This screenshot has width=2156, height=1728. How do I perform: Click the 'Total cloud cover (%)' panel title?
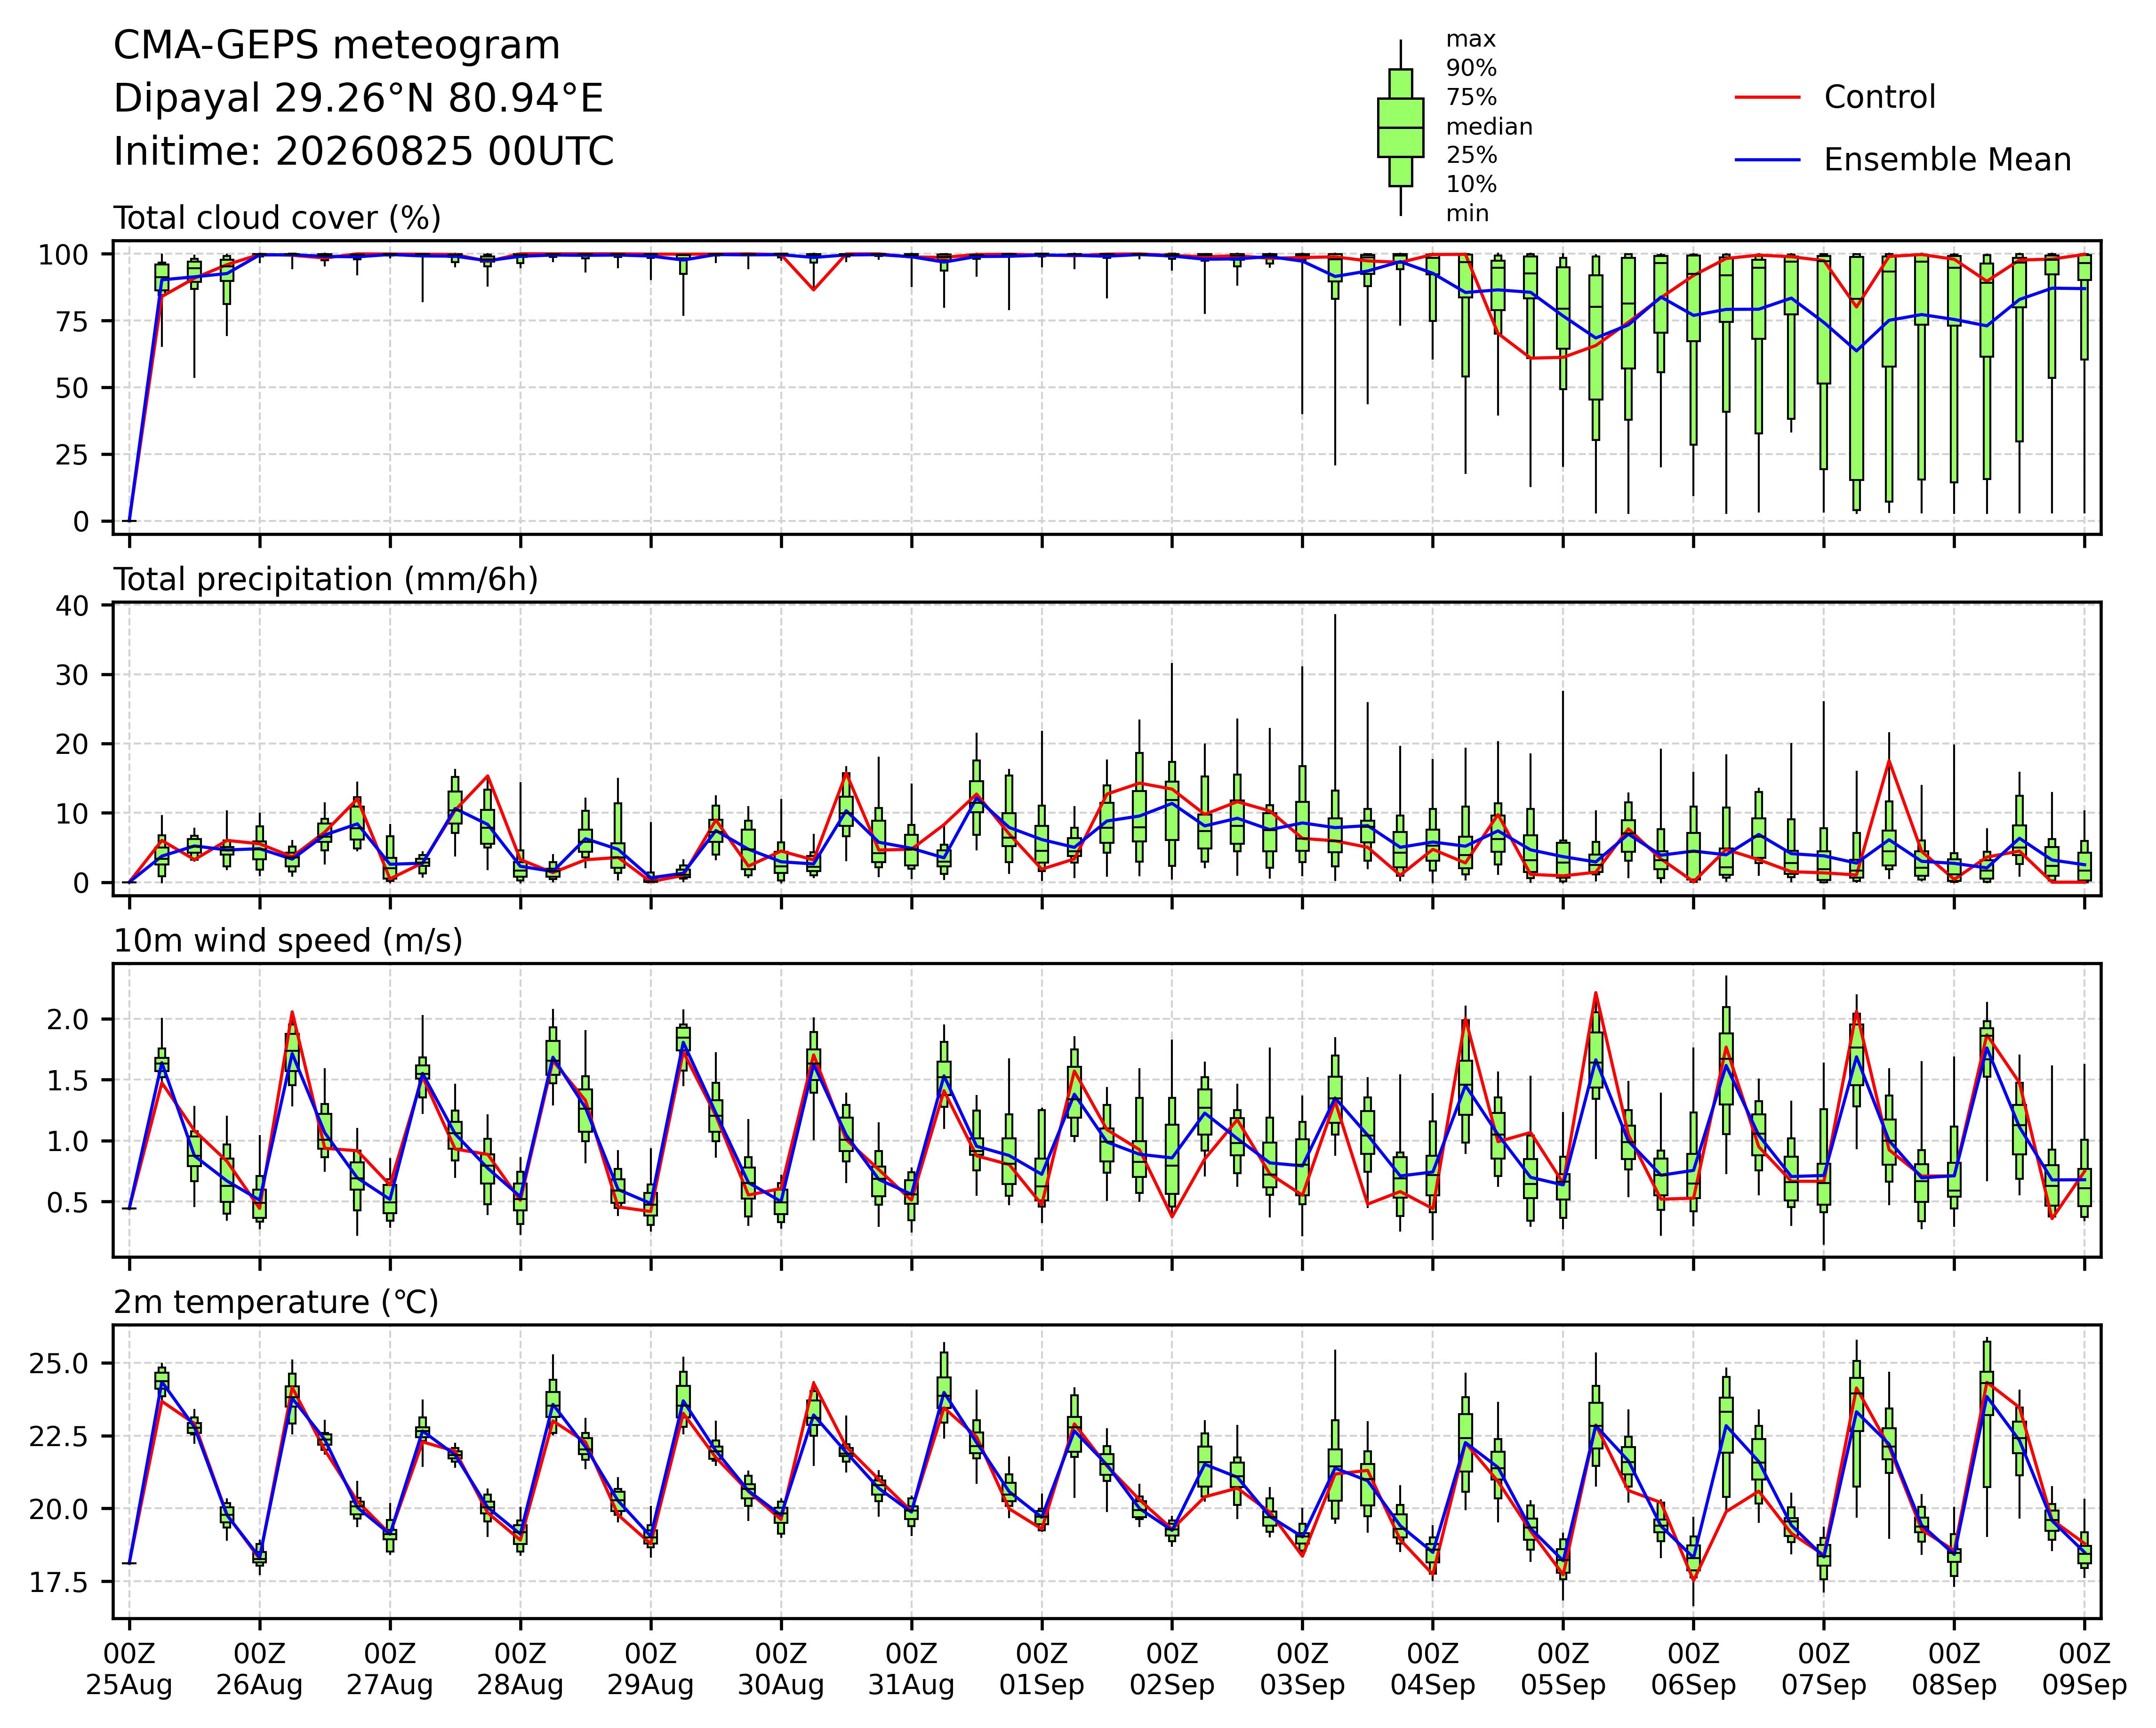click(277, 218)
